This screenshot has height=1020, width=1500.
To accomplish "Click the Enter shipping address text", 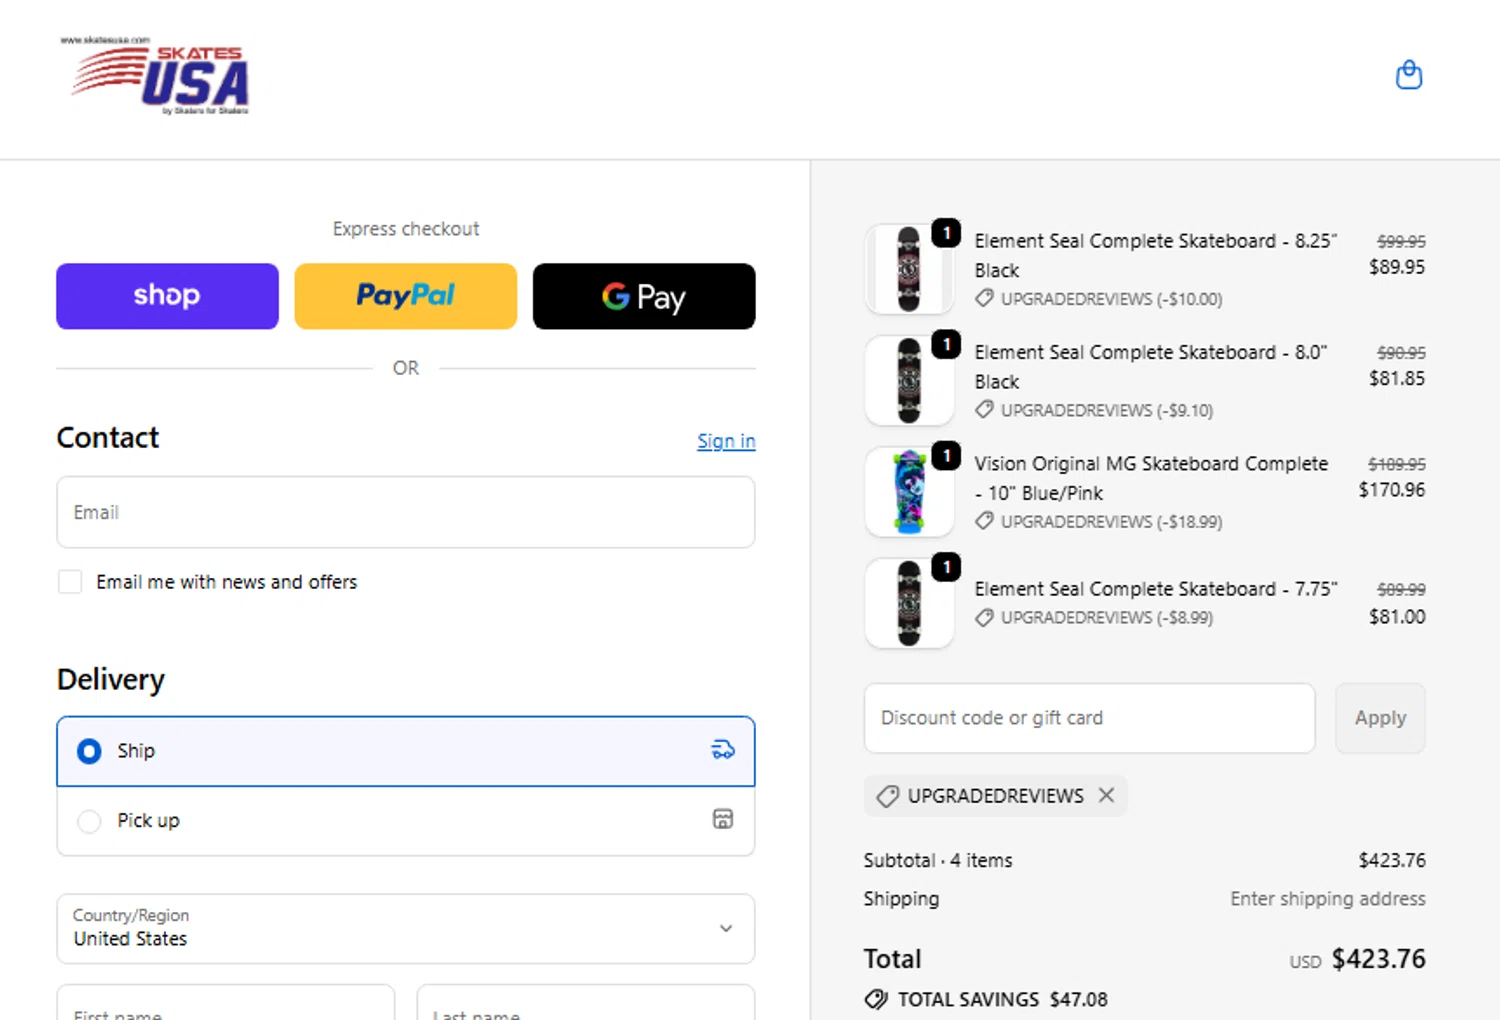I will [x=1328, y=898].
